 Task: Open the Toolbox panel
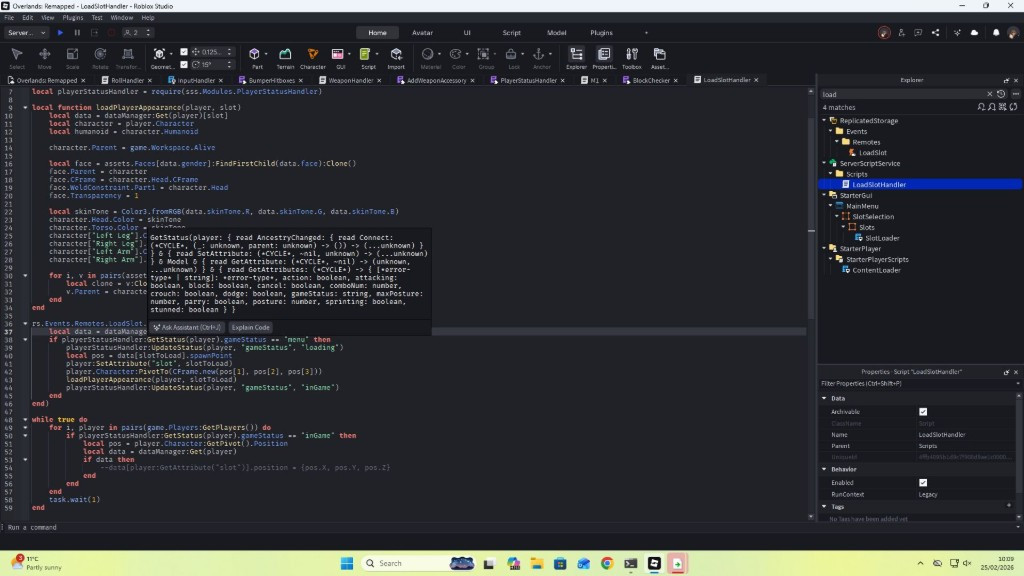point(631,56)
